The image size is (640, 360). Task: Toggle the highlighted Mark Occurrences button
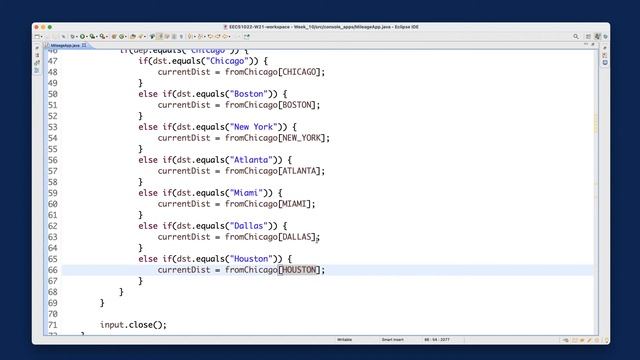pos(160,36)
